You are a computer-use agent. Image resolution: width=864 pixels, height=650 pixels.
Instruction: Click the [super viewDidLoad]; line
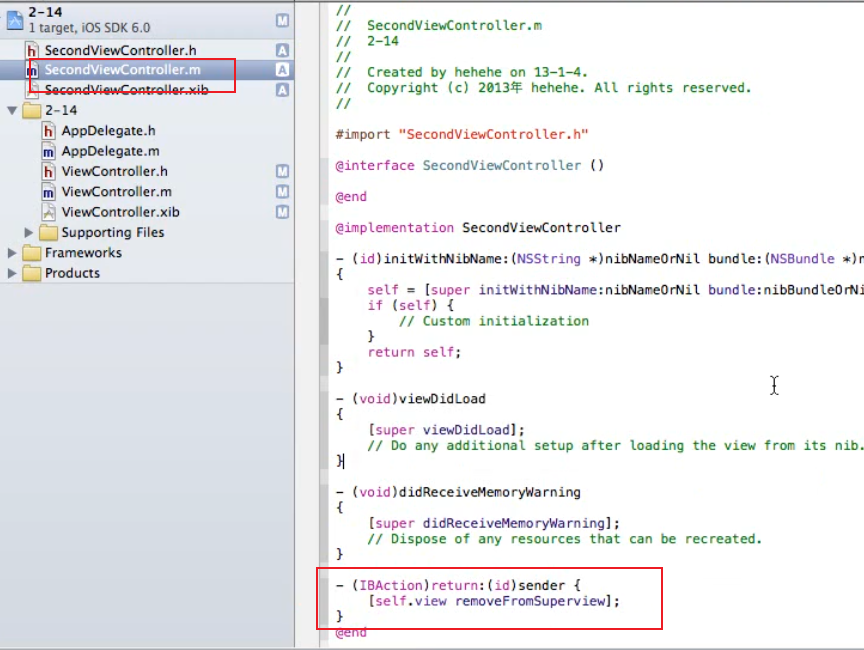[x=446, y=430]
